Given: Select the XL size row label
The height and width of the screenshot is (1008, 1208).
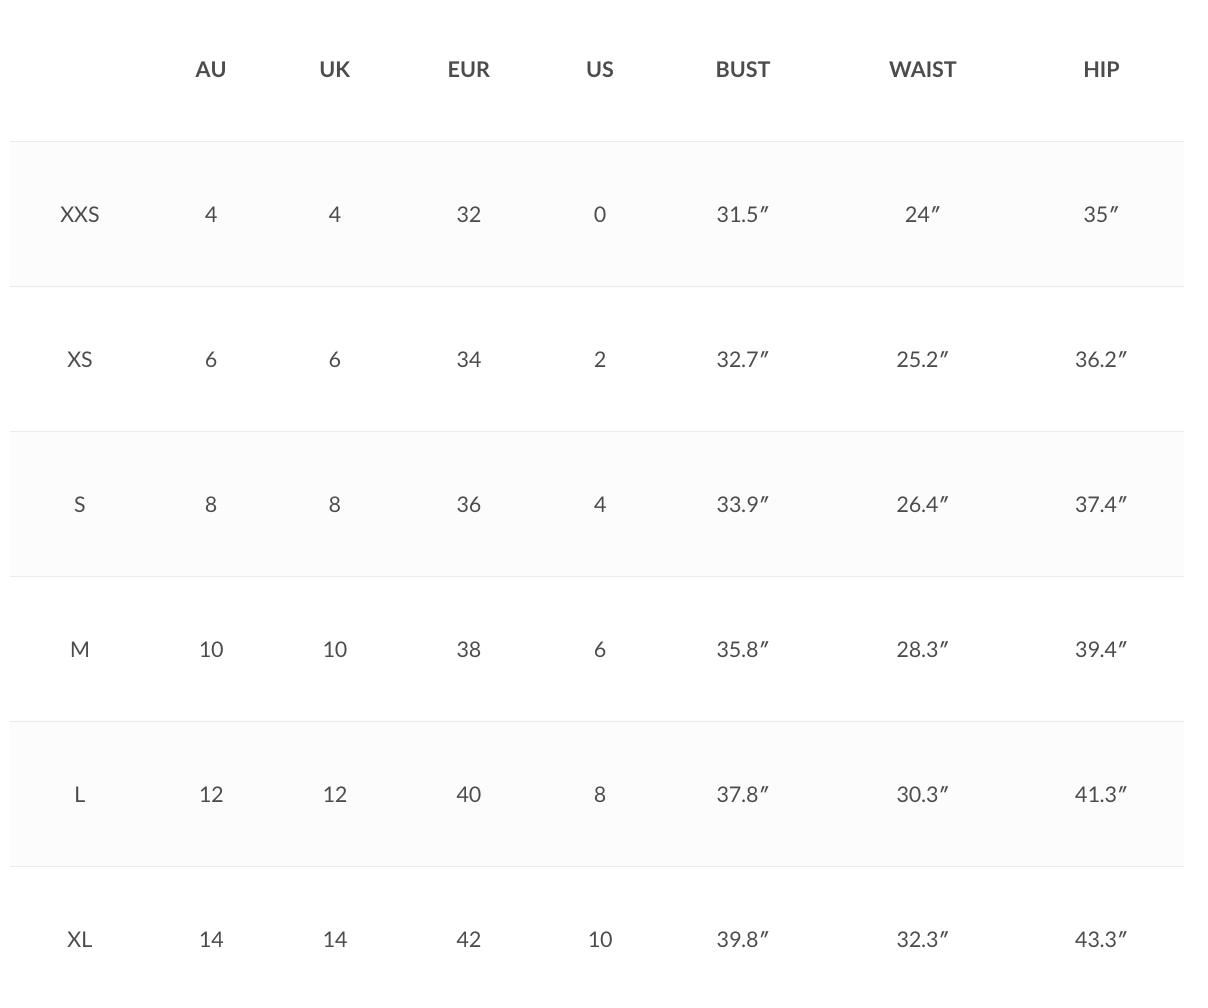Looking at the screenshot, I should pyautogui.click(x=80, y=939).
